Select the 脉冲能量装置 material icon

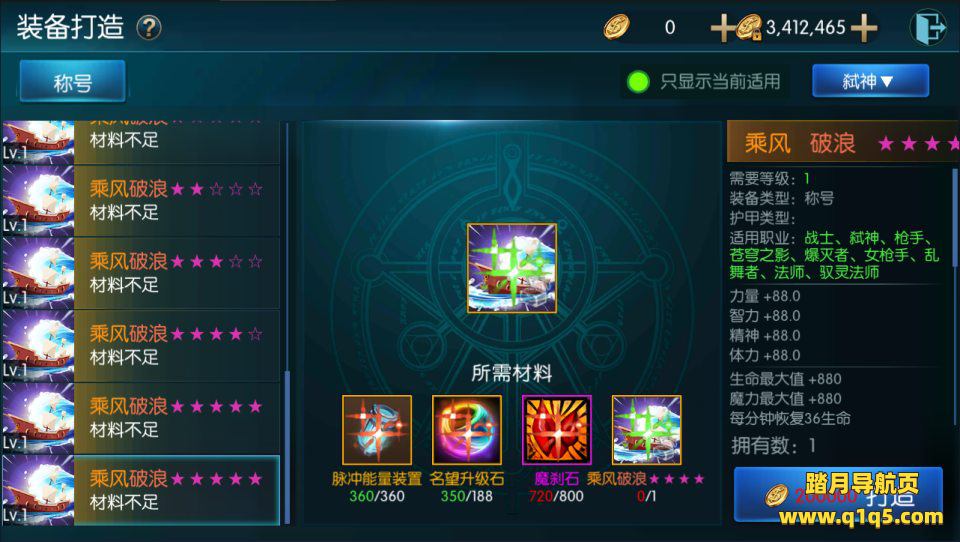click(x=377, y=430)
